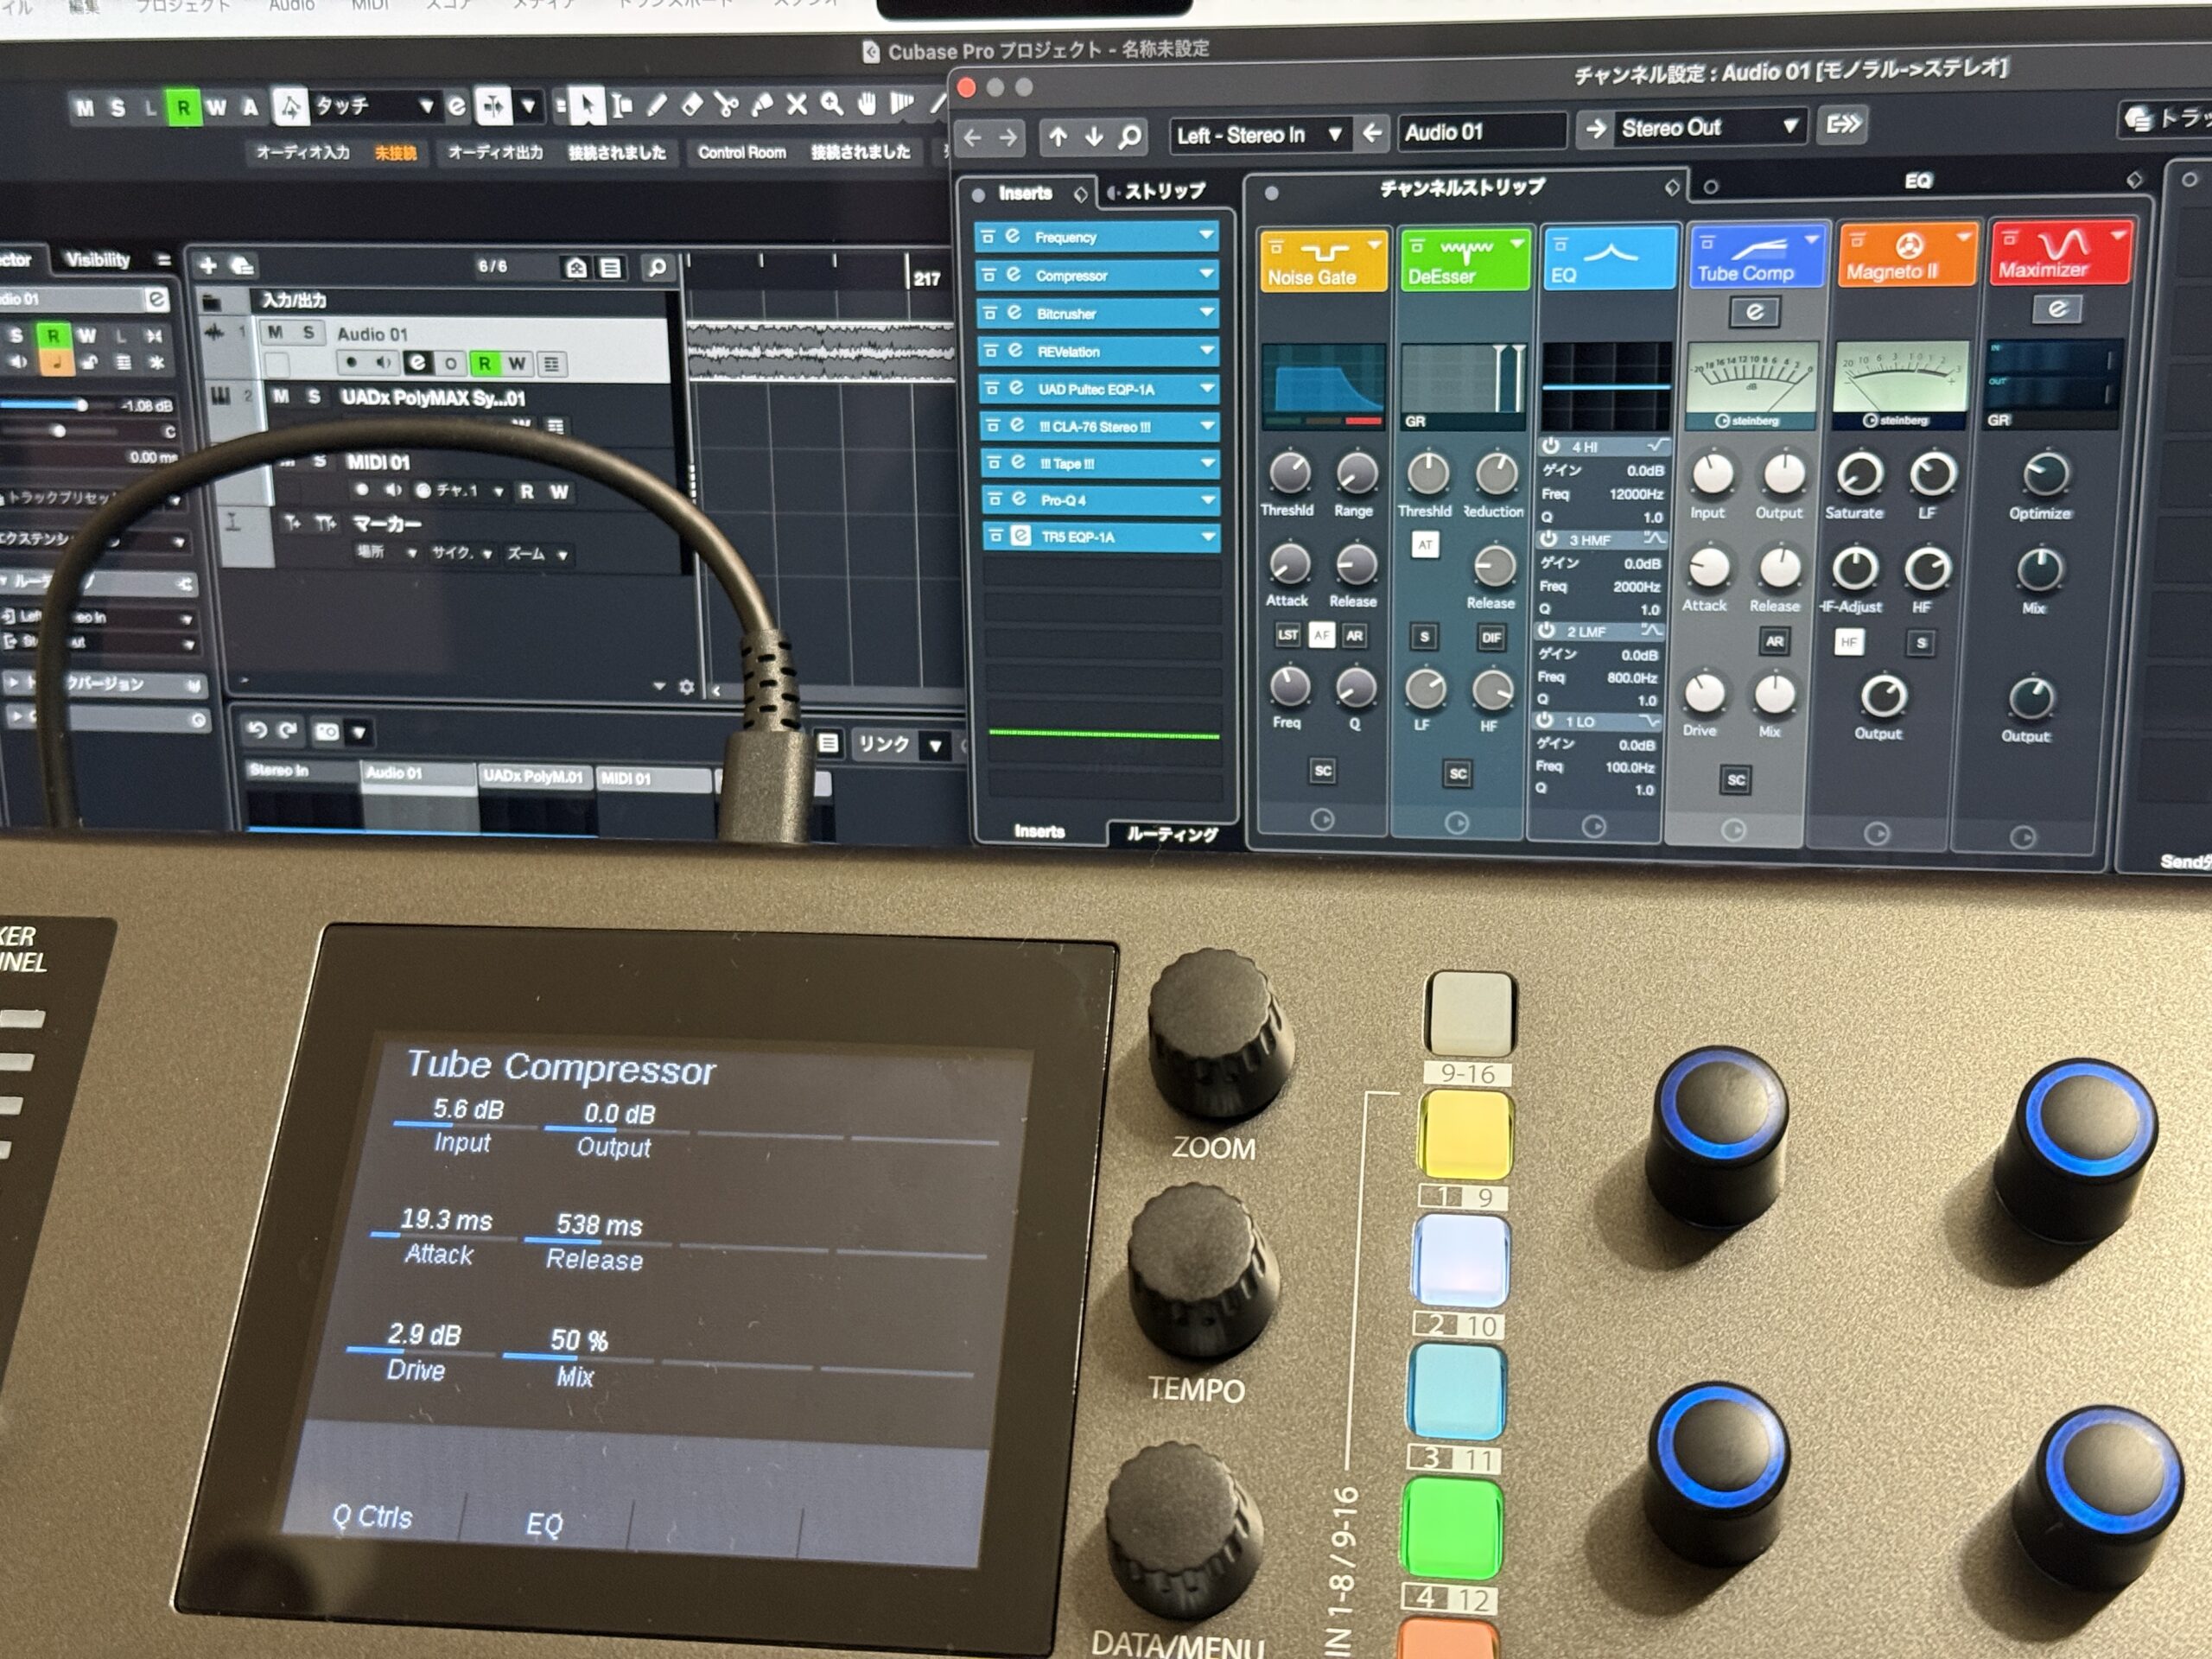2212x1659 pixels.
Task: Click the TR5 EQP-1A insert slot
Action: (x=1100, y=536)
